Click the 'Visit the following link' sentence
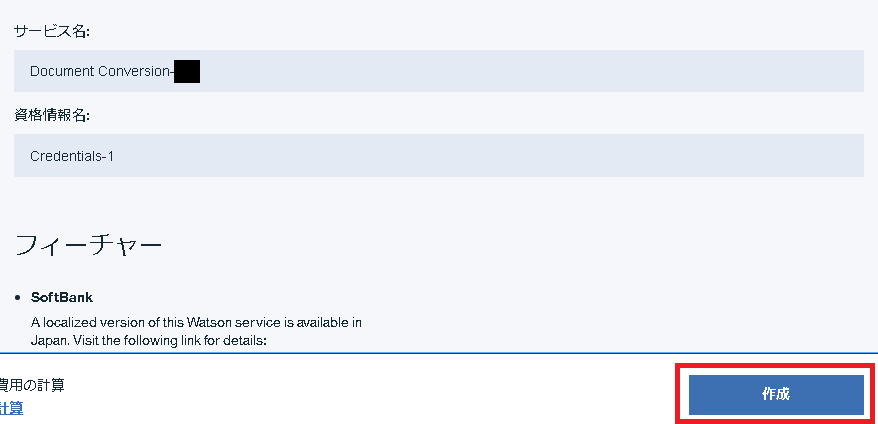Screen dimensions: 878x424 [x=170, y=340]
